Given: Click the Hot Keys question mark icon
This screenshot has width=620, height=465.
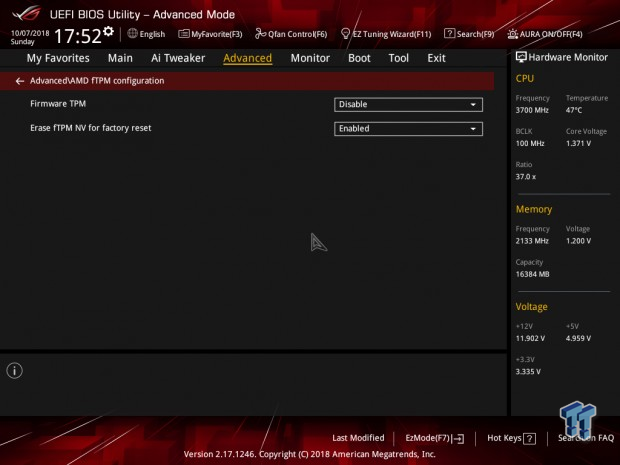Looking at the screenshot, I should [529, 439].
